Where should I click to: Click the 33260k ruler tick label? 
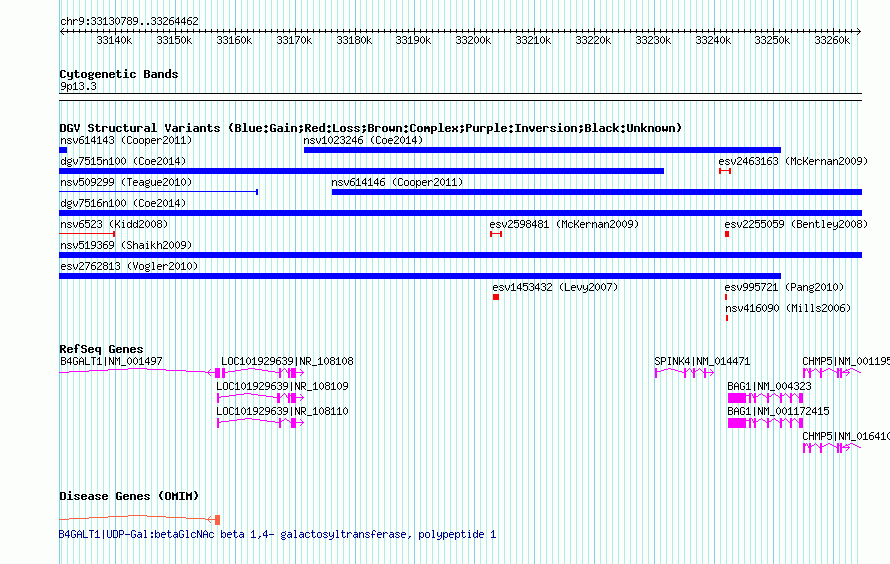(832, 40)
